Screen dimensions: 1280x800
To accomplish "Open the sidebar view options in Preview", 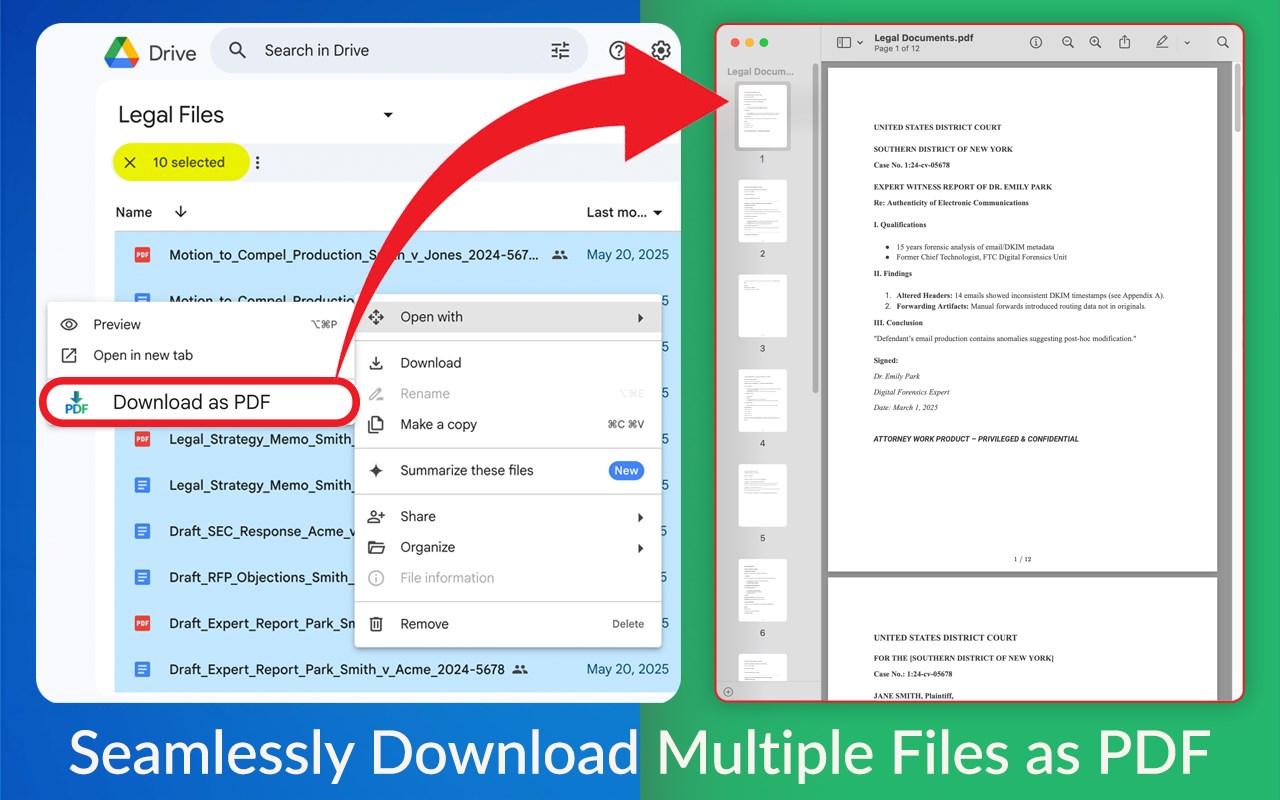I will (843, 42).
